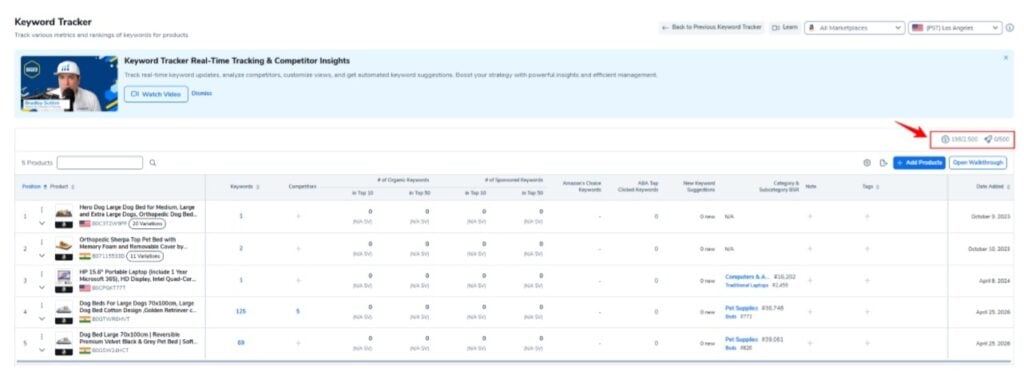Click Dog Bed Large 70x100cm Reversible title
Image resolution: width=1024 pixels, height=383 pixels.
[138, 338]
